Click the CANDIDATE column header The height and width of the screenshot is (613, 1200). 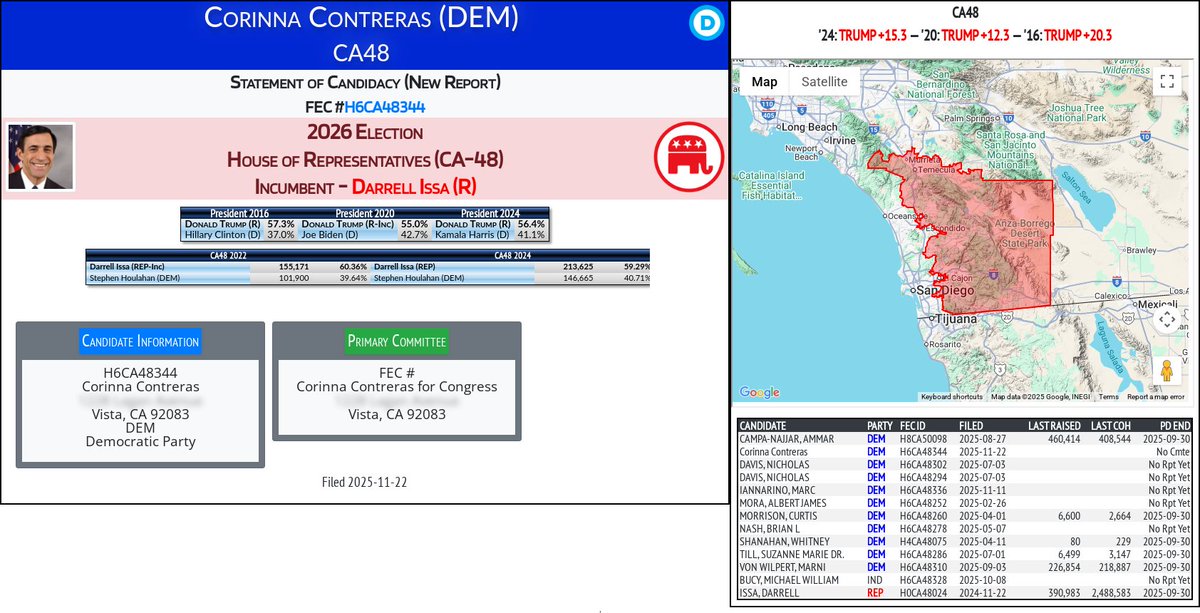pos(762,425)
